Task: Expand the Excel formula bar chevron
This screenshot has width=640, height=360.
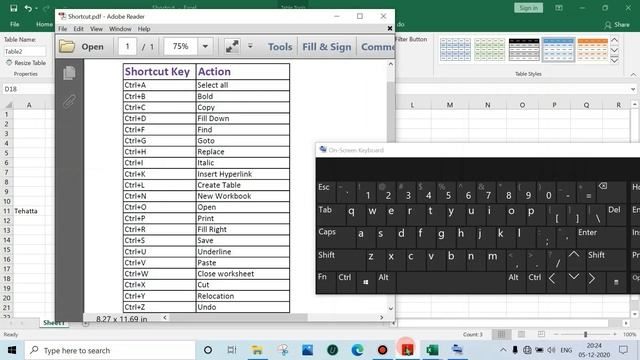Action: coord(633,89)
